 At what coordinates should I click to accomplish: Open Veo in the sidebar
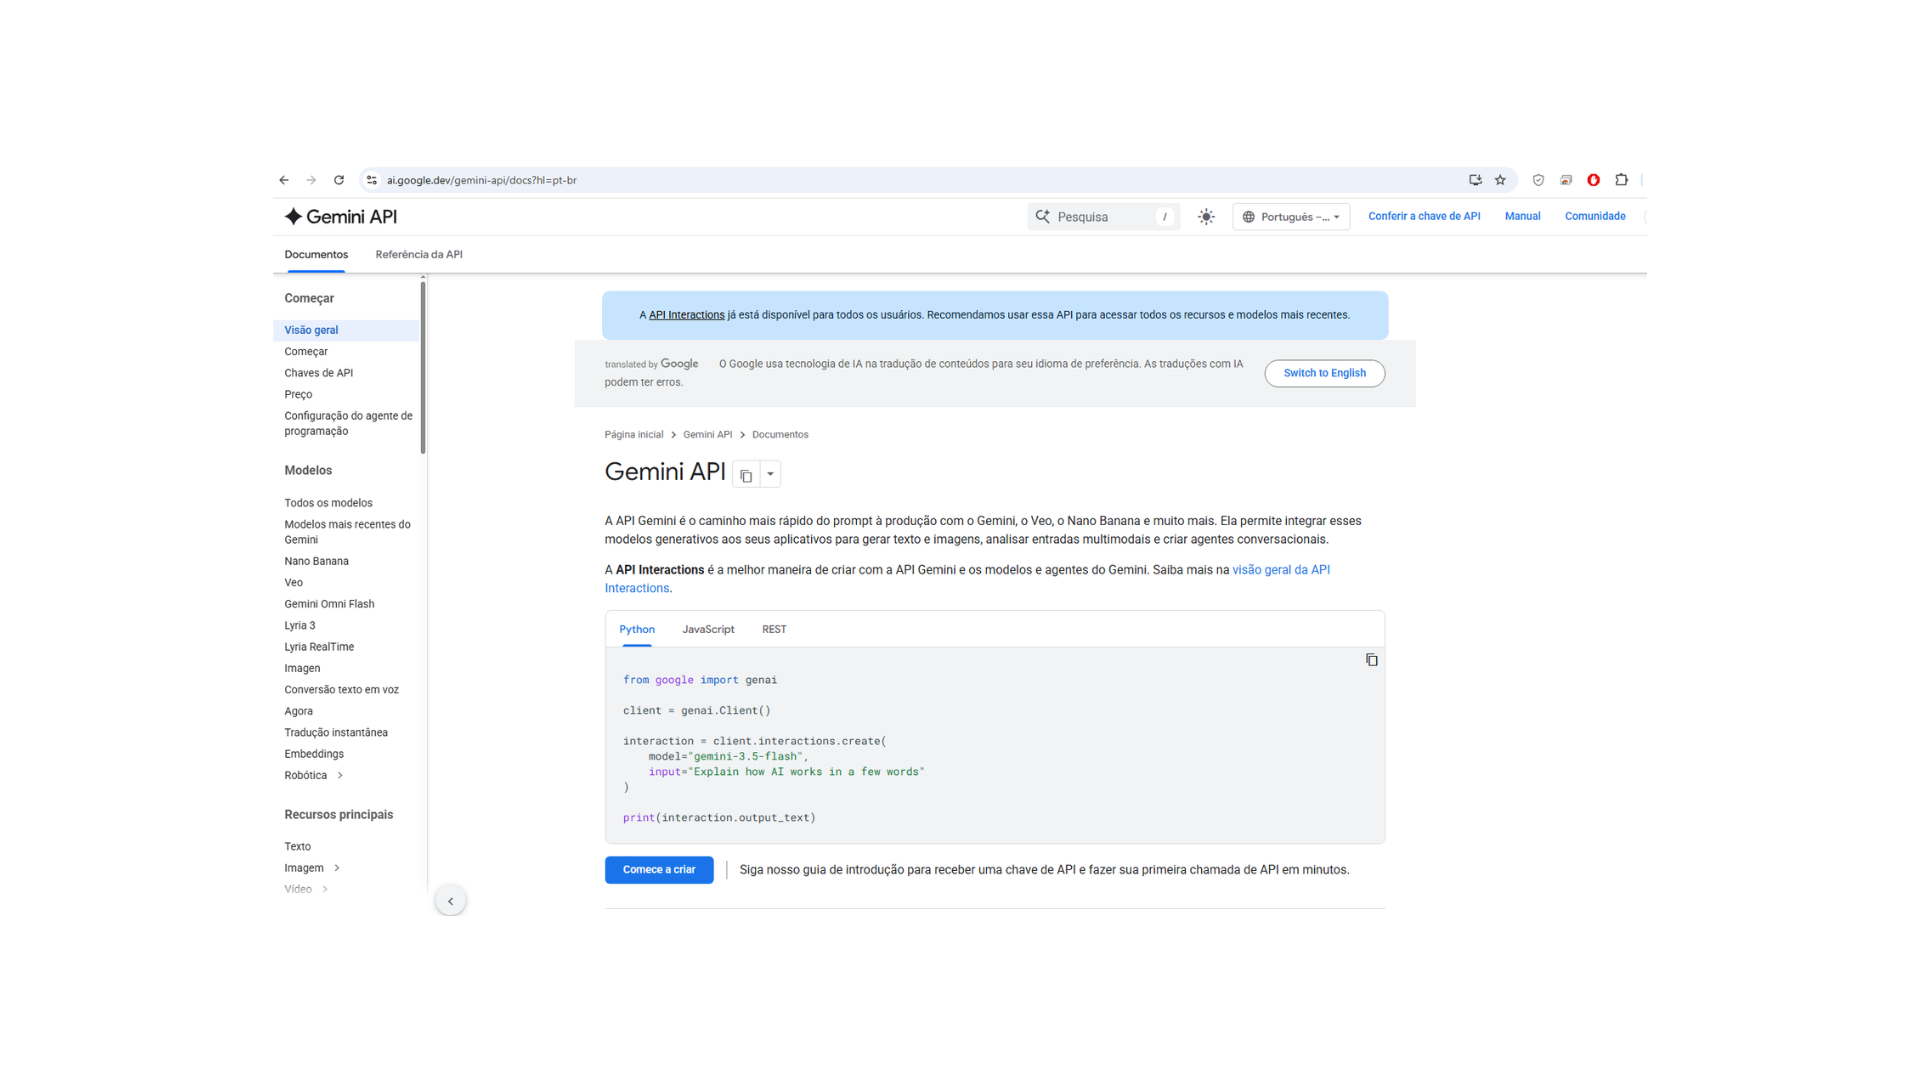pyautogui.click(x=293, y=583)
